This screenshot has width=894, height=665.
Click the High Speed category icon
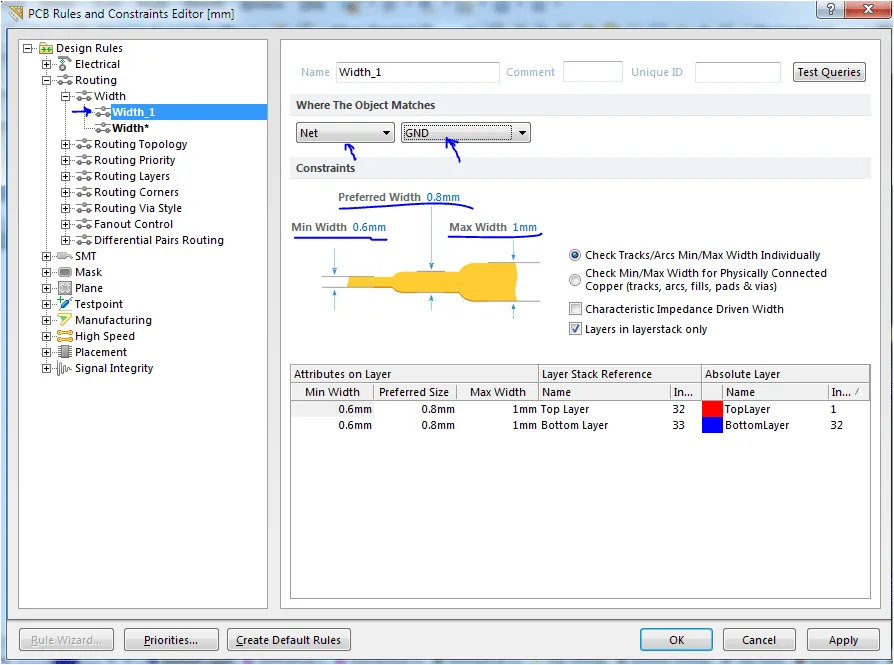(64, 336)
